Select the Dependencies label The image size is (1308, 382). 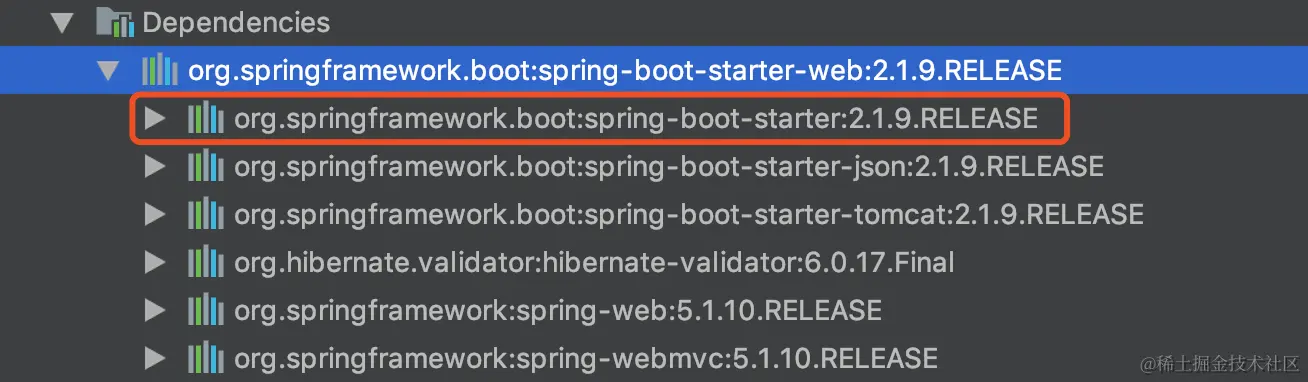pos(236,22)
